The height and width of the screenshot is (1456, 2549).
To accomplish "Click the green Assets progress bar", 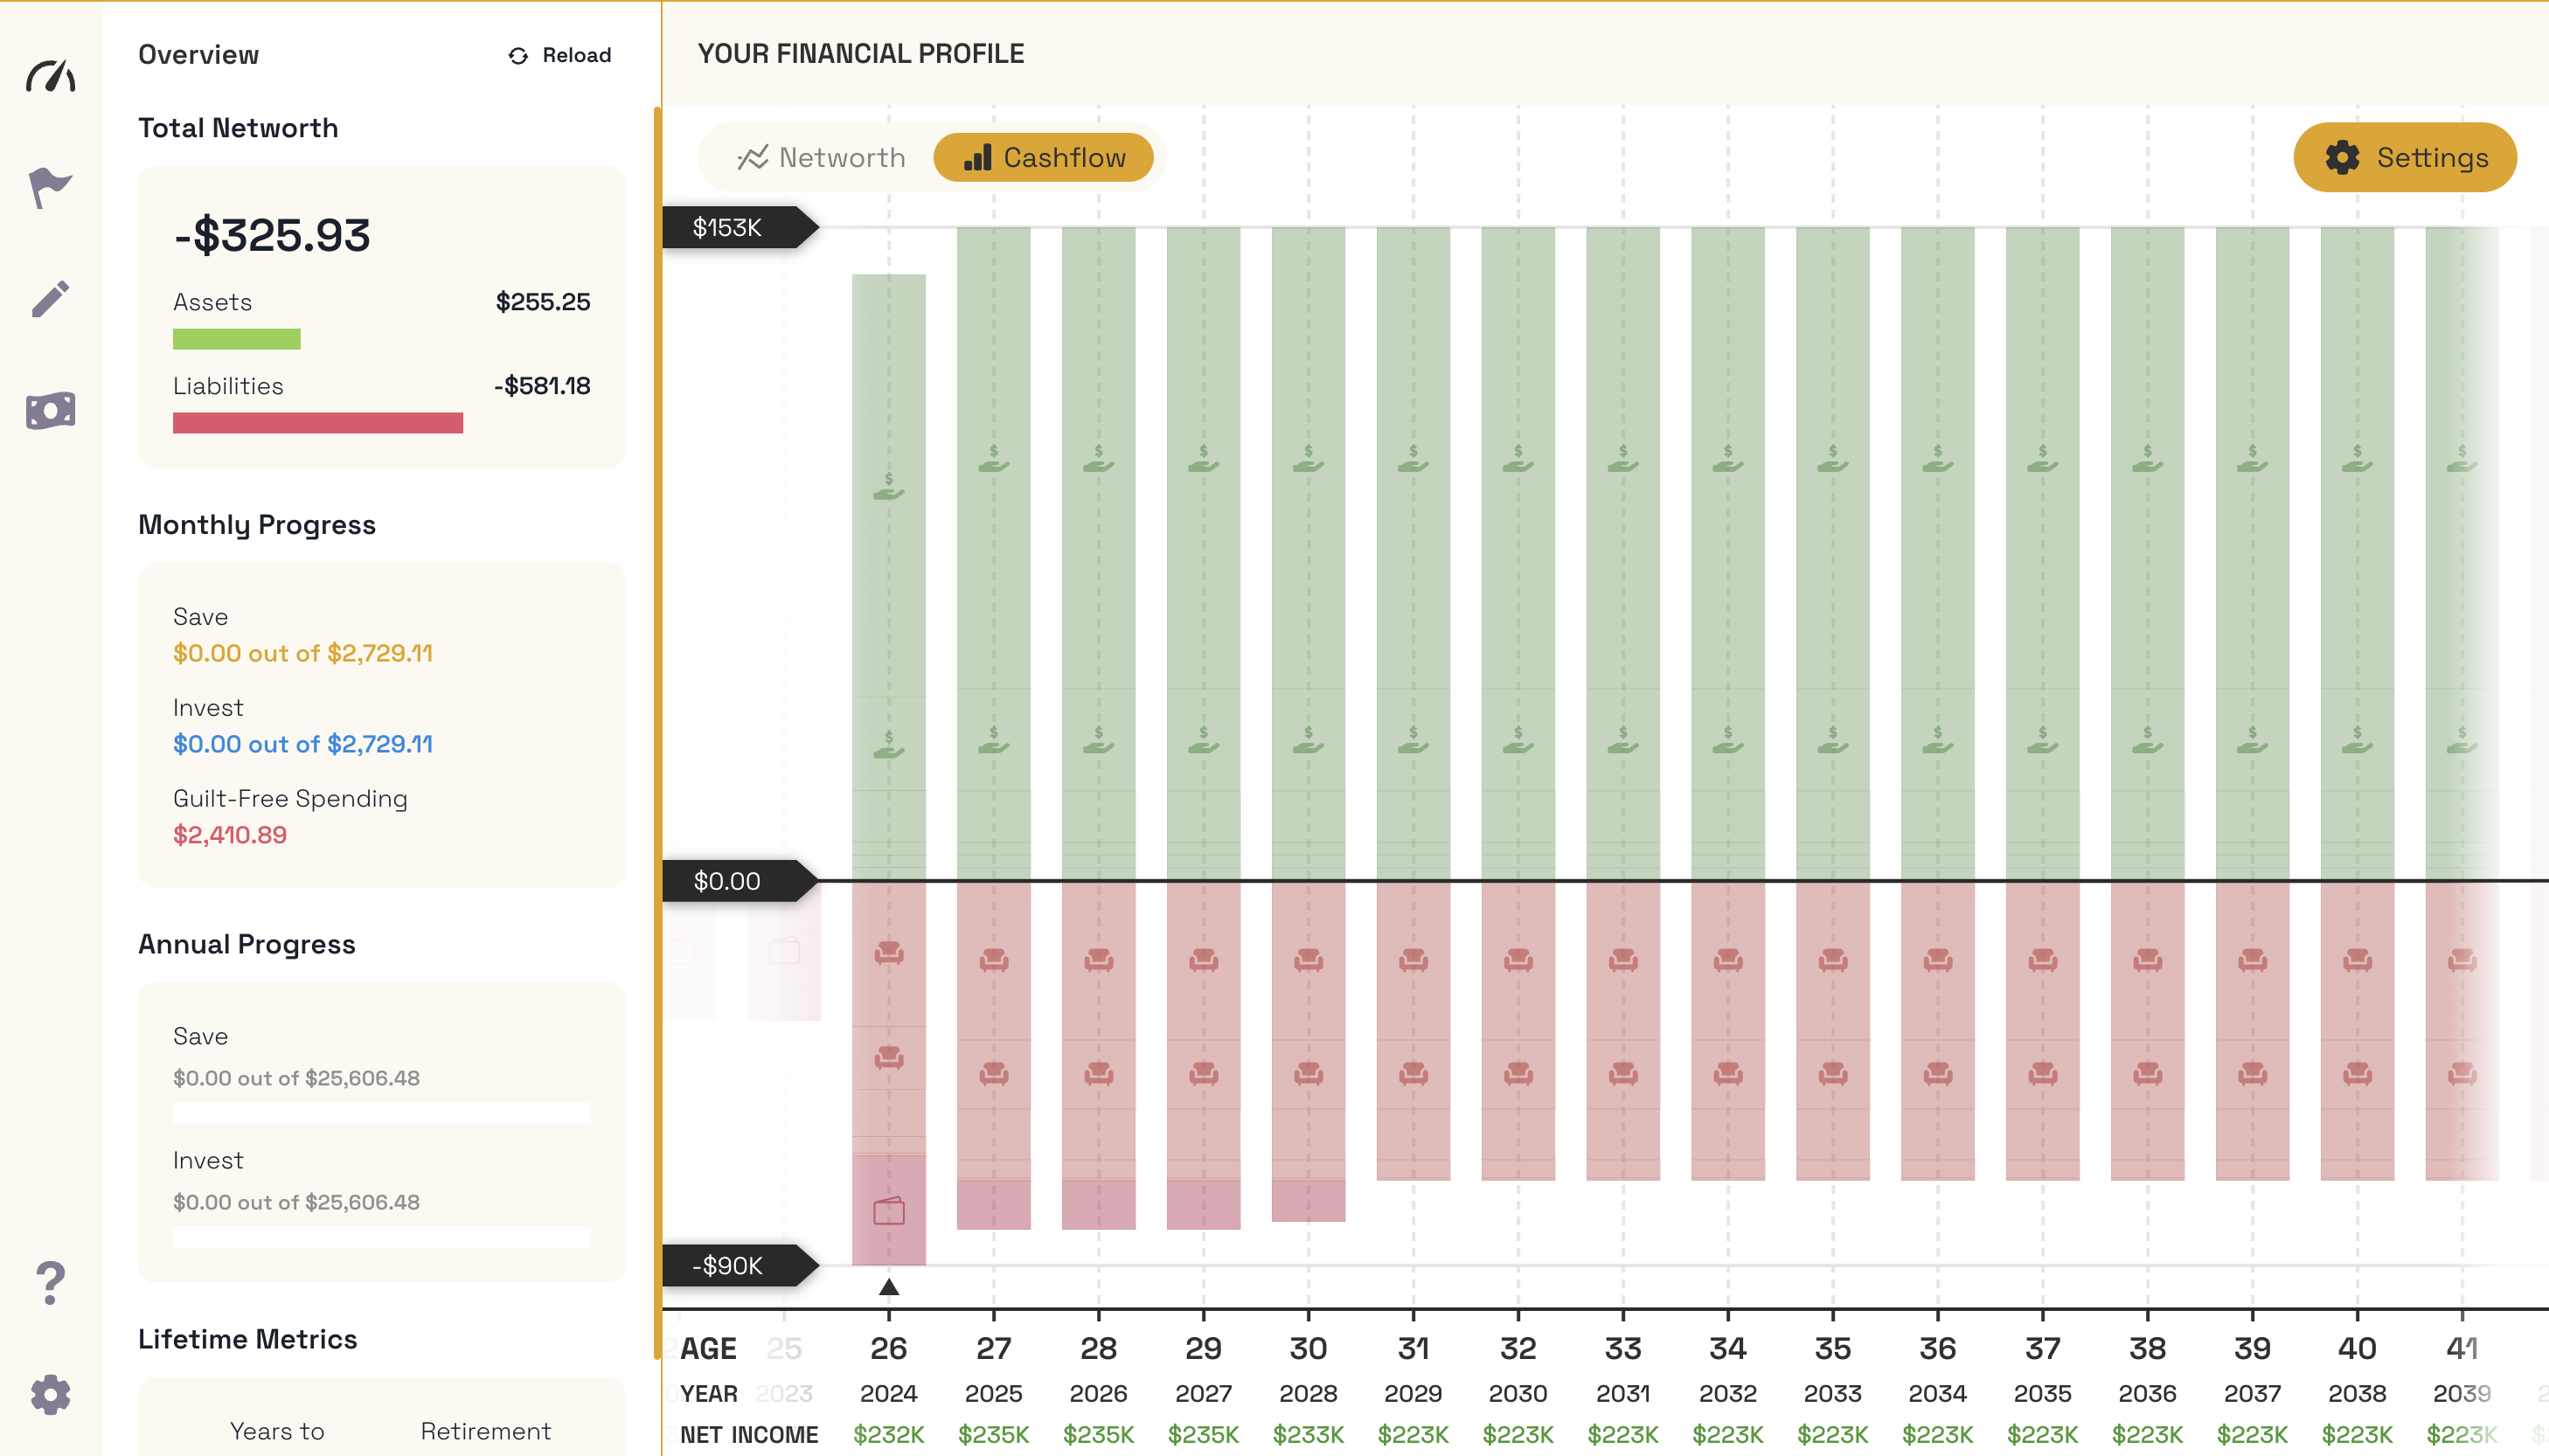I will (236, 339).
